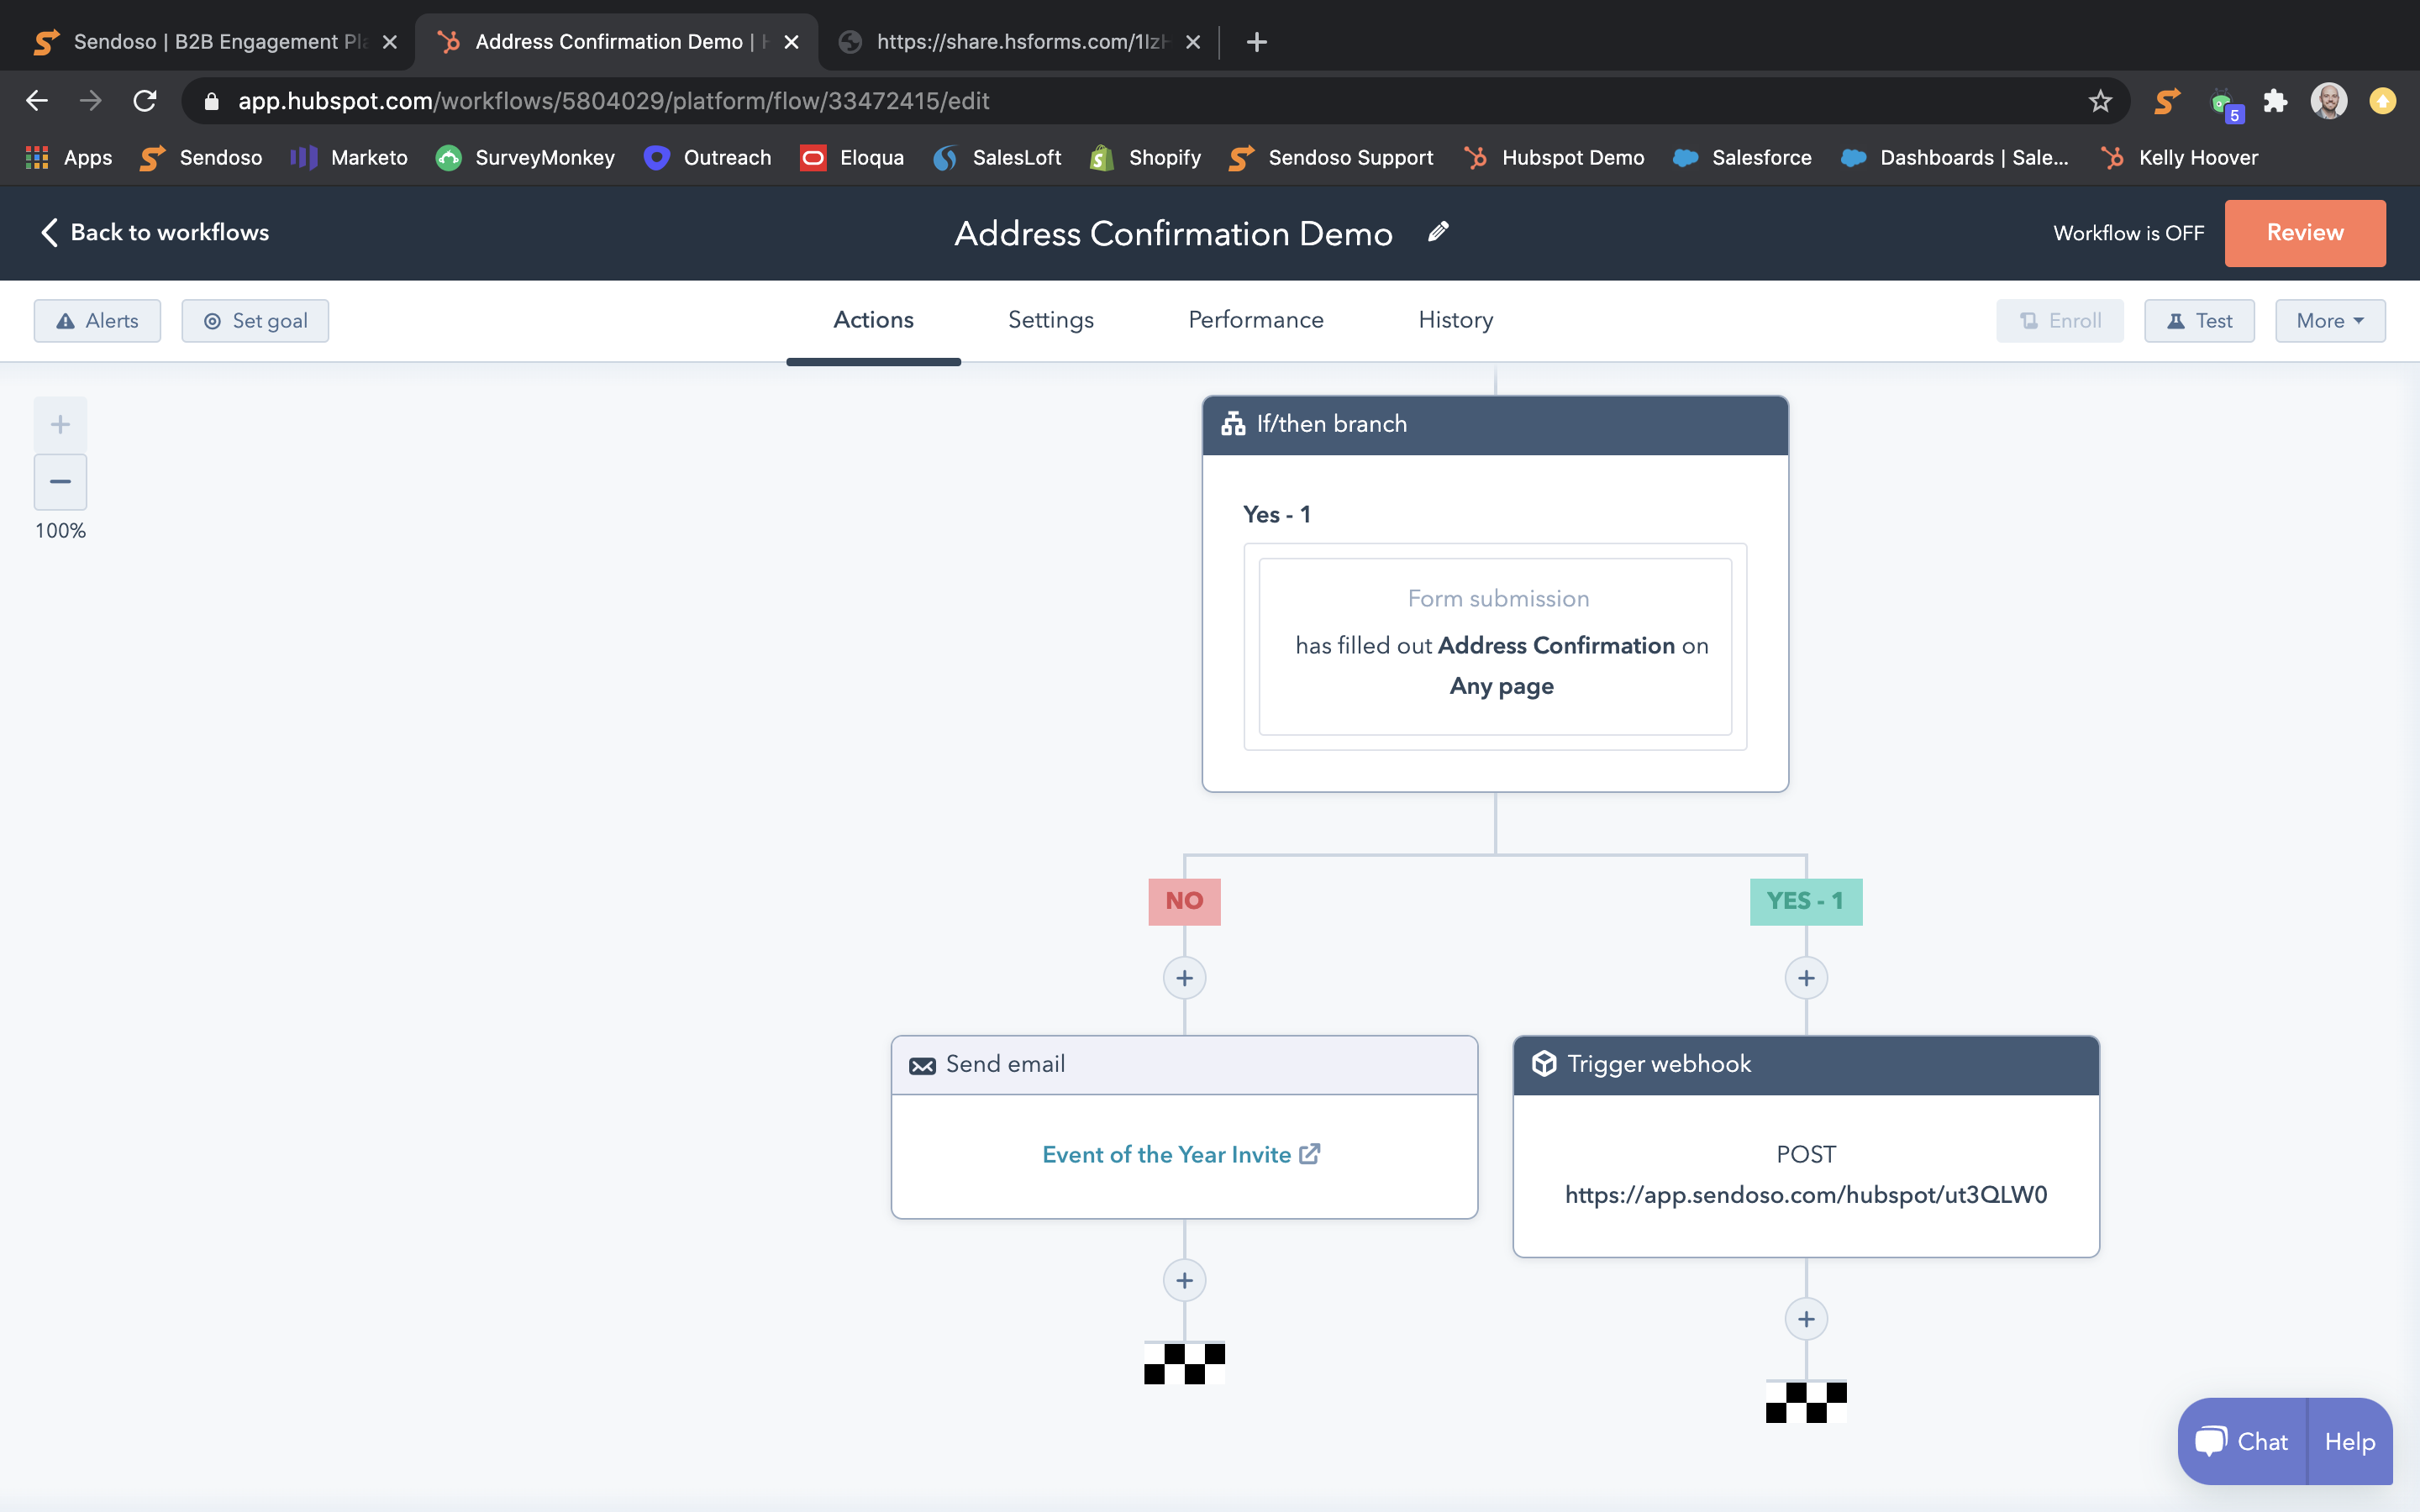Open the Chat support widget

(2242, 1441)
